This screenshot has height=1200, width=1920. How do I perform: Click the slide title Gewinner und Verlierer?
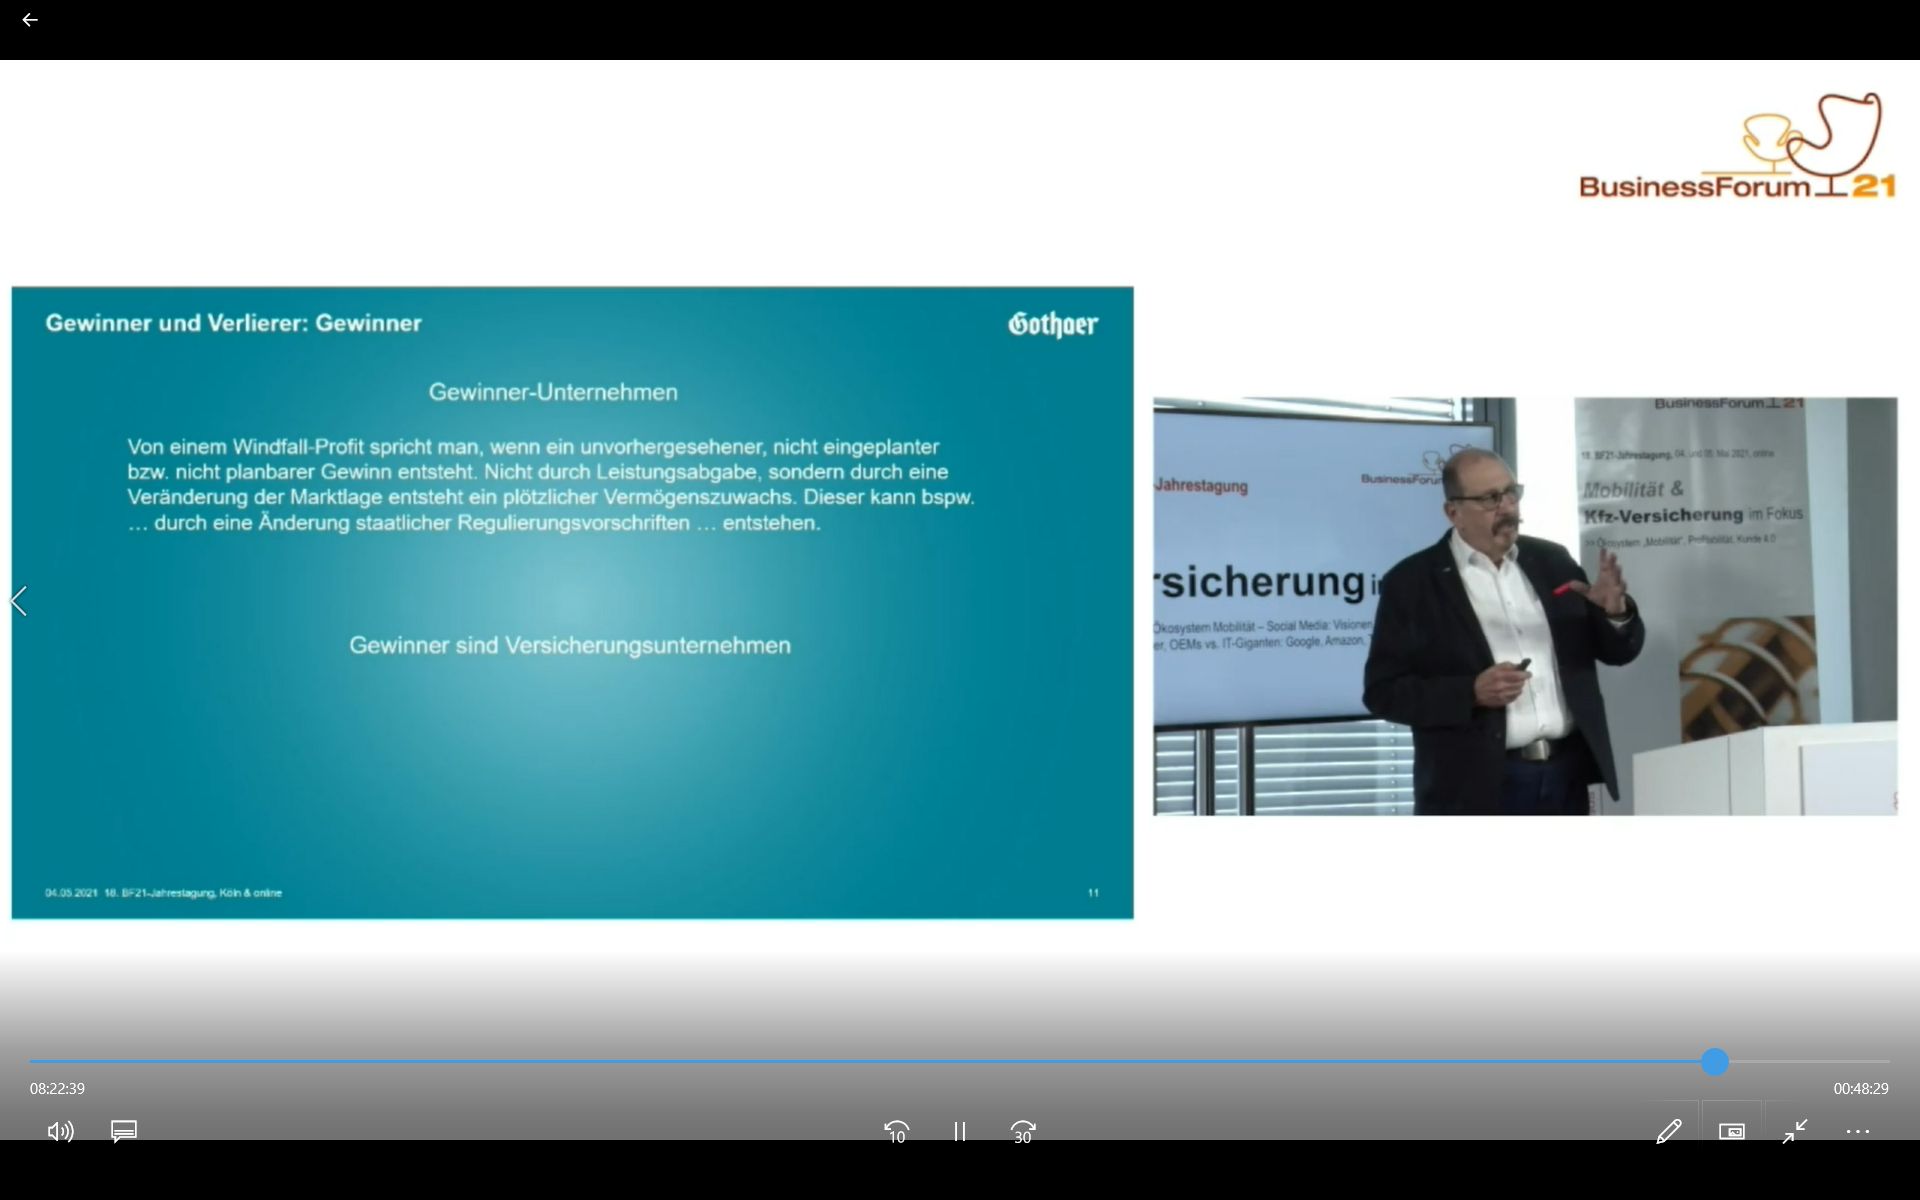click(233, 323)
